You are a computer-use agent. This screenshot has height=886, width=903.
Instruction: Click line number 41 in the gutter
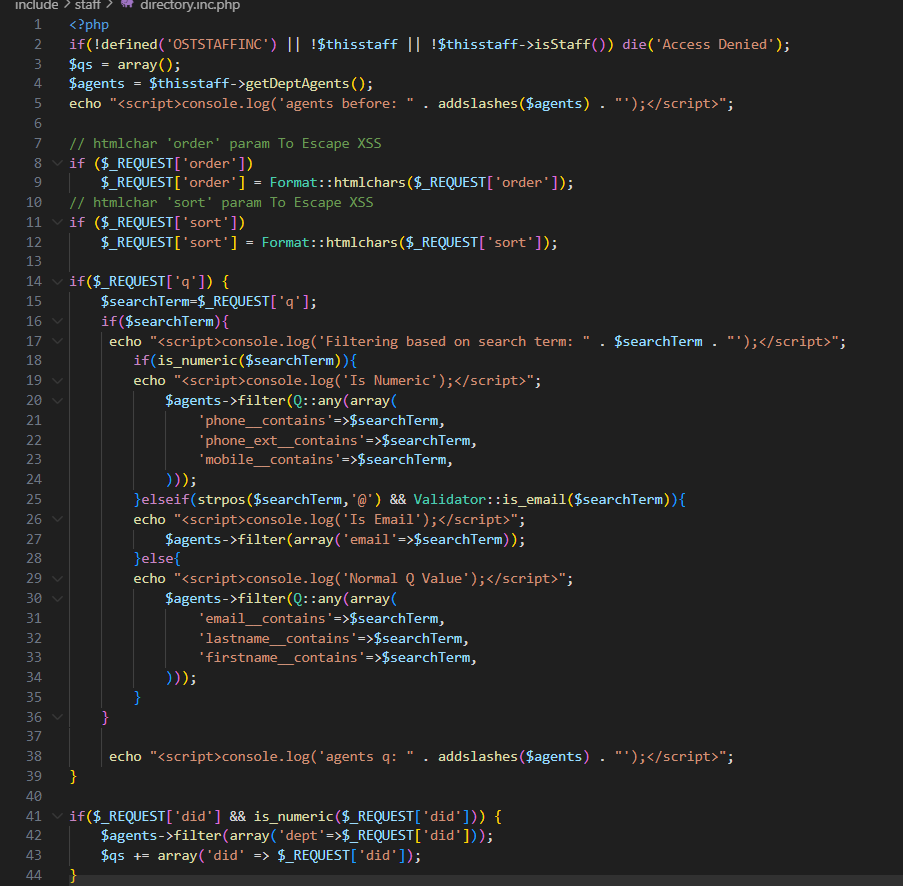(x=35, y=816)
